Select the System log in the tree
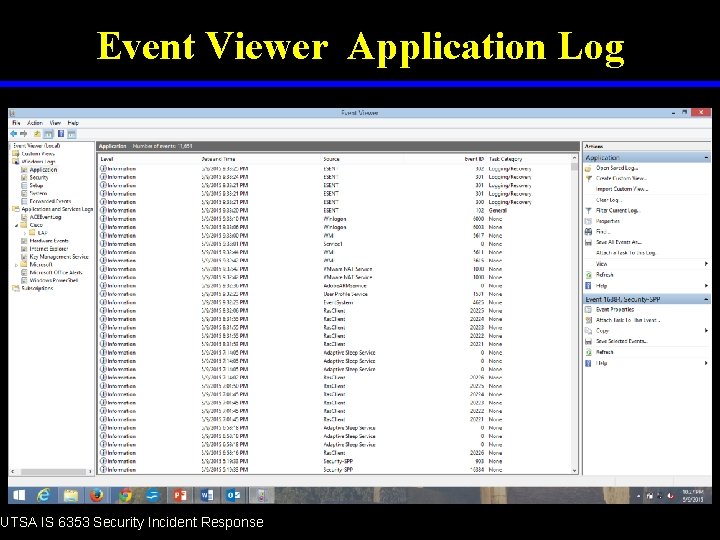720x540 pixels. point(38,193)
